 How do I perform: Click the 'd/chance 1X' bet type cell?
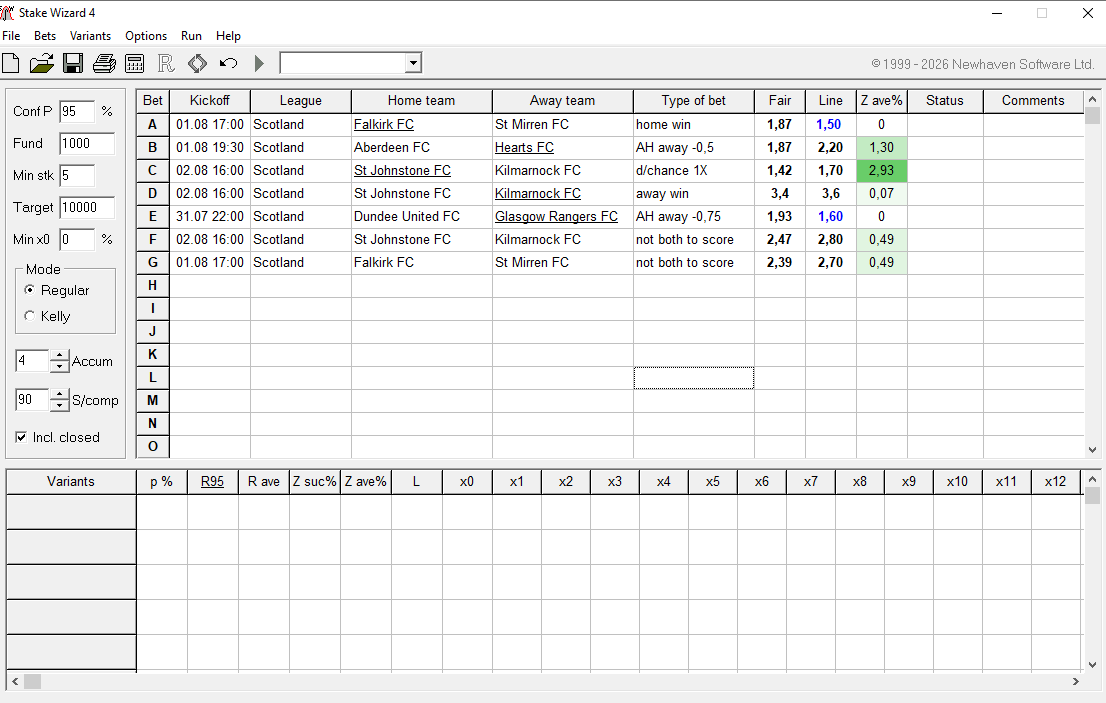[x=693, y=171]
